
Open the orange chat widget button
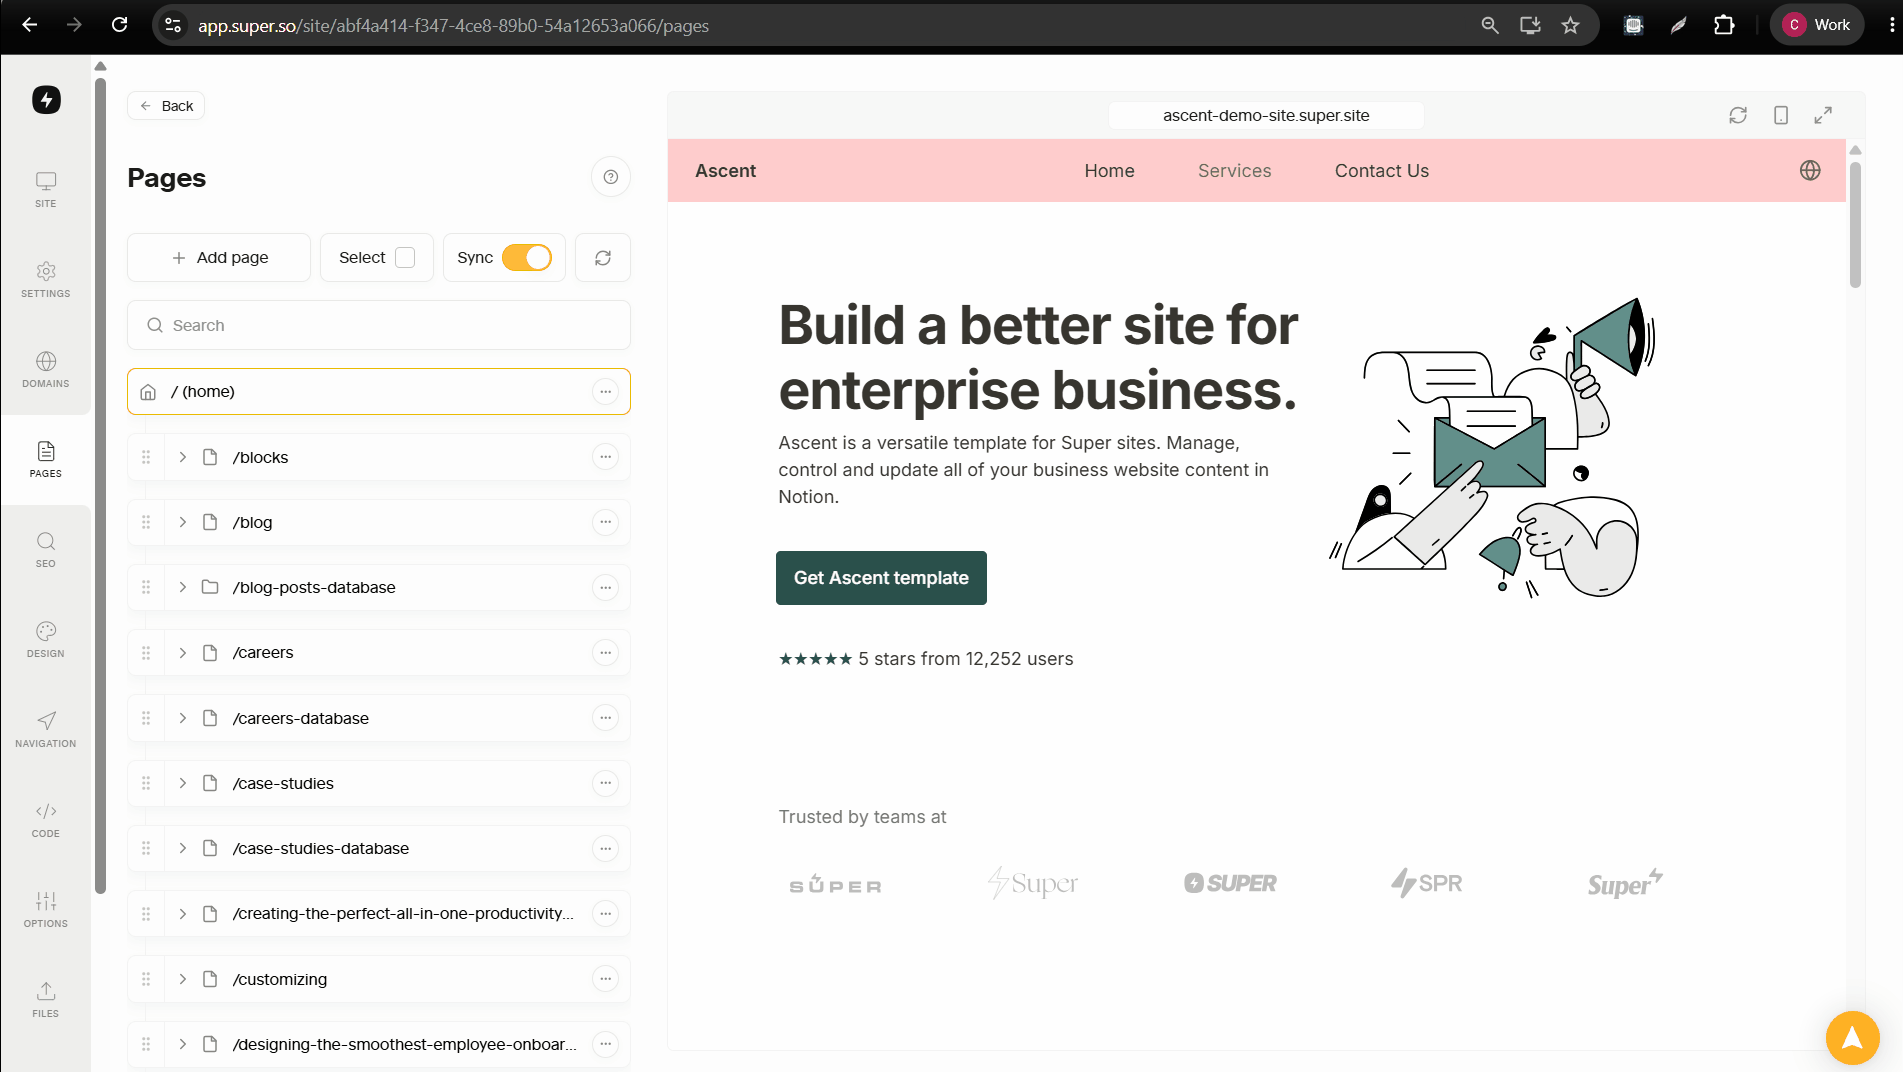point(1852,1038)
